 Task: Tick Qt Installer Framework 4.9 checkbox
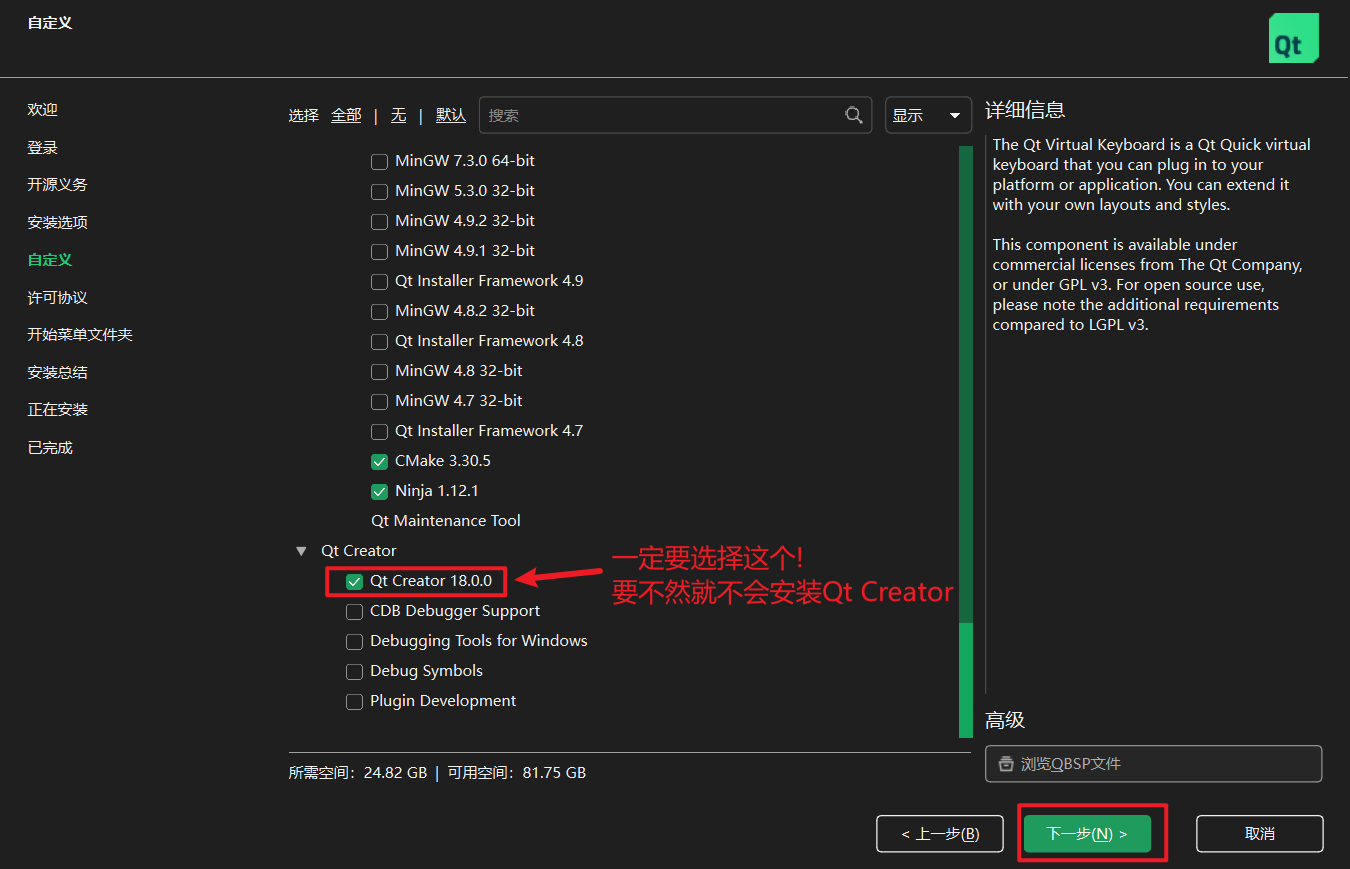tap(379, 281)
